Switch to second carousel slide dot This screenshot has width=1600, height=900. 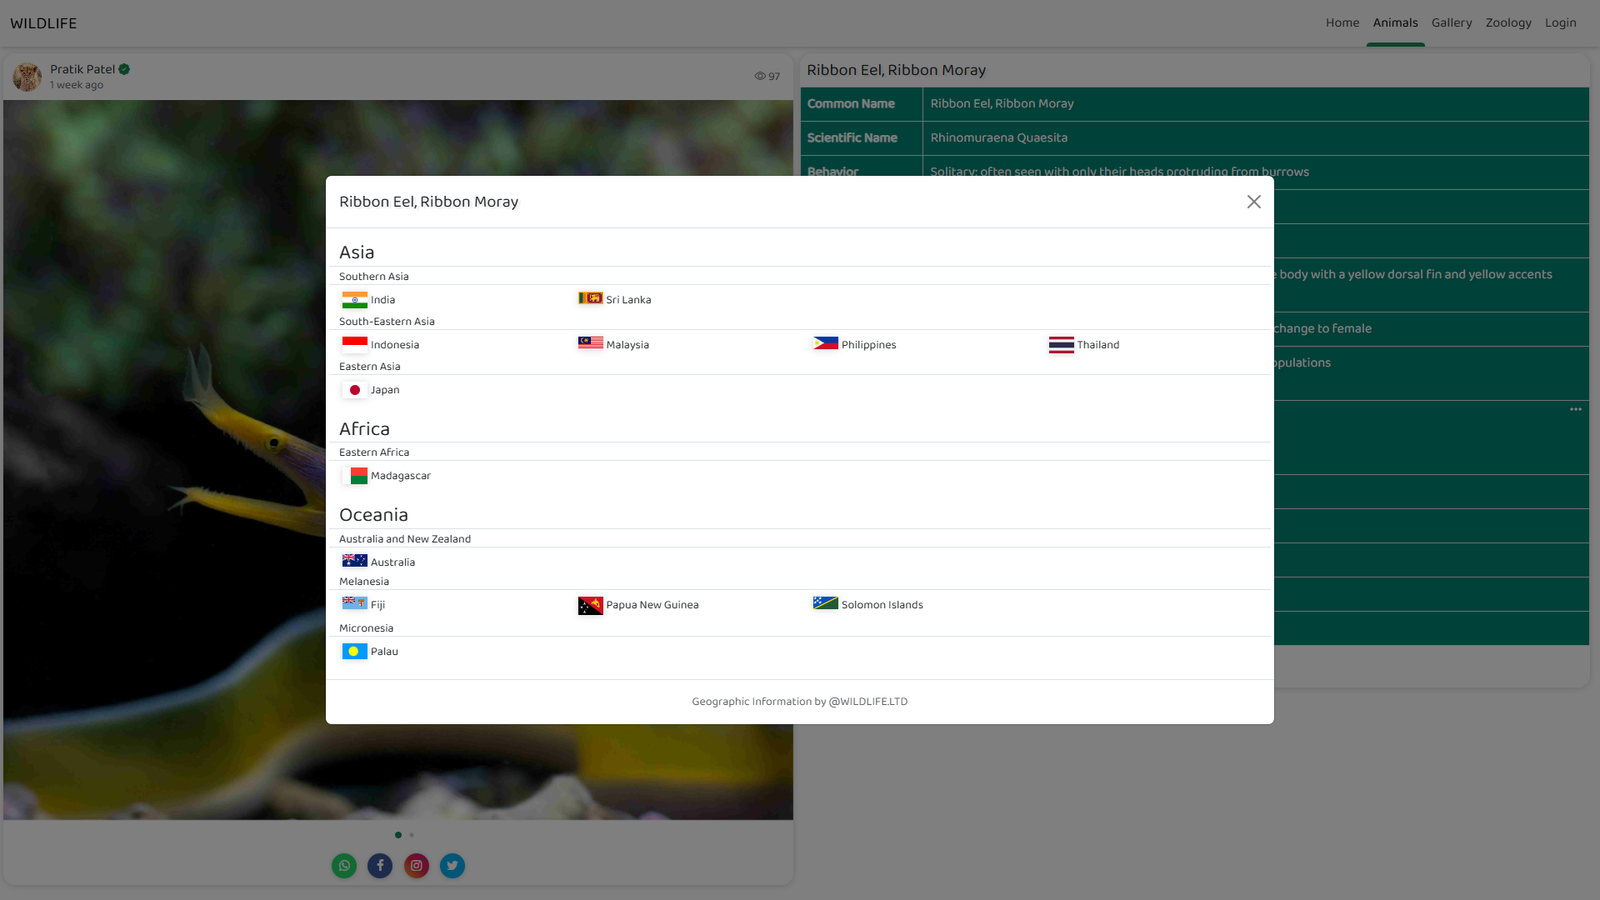(411, 835)
